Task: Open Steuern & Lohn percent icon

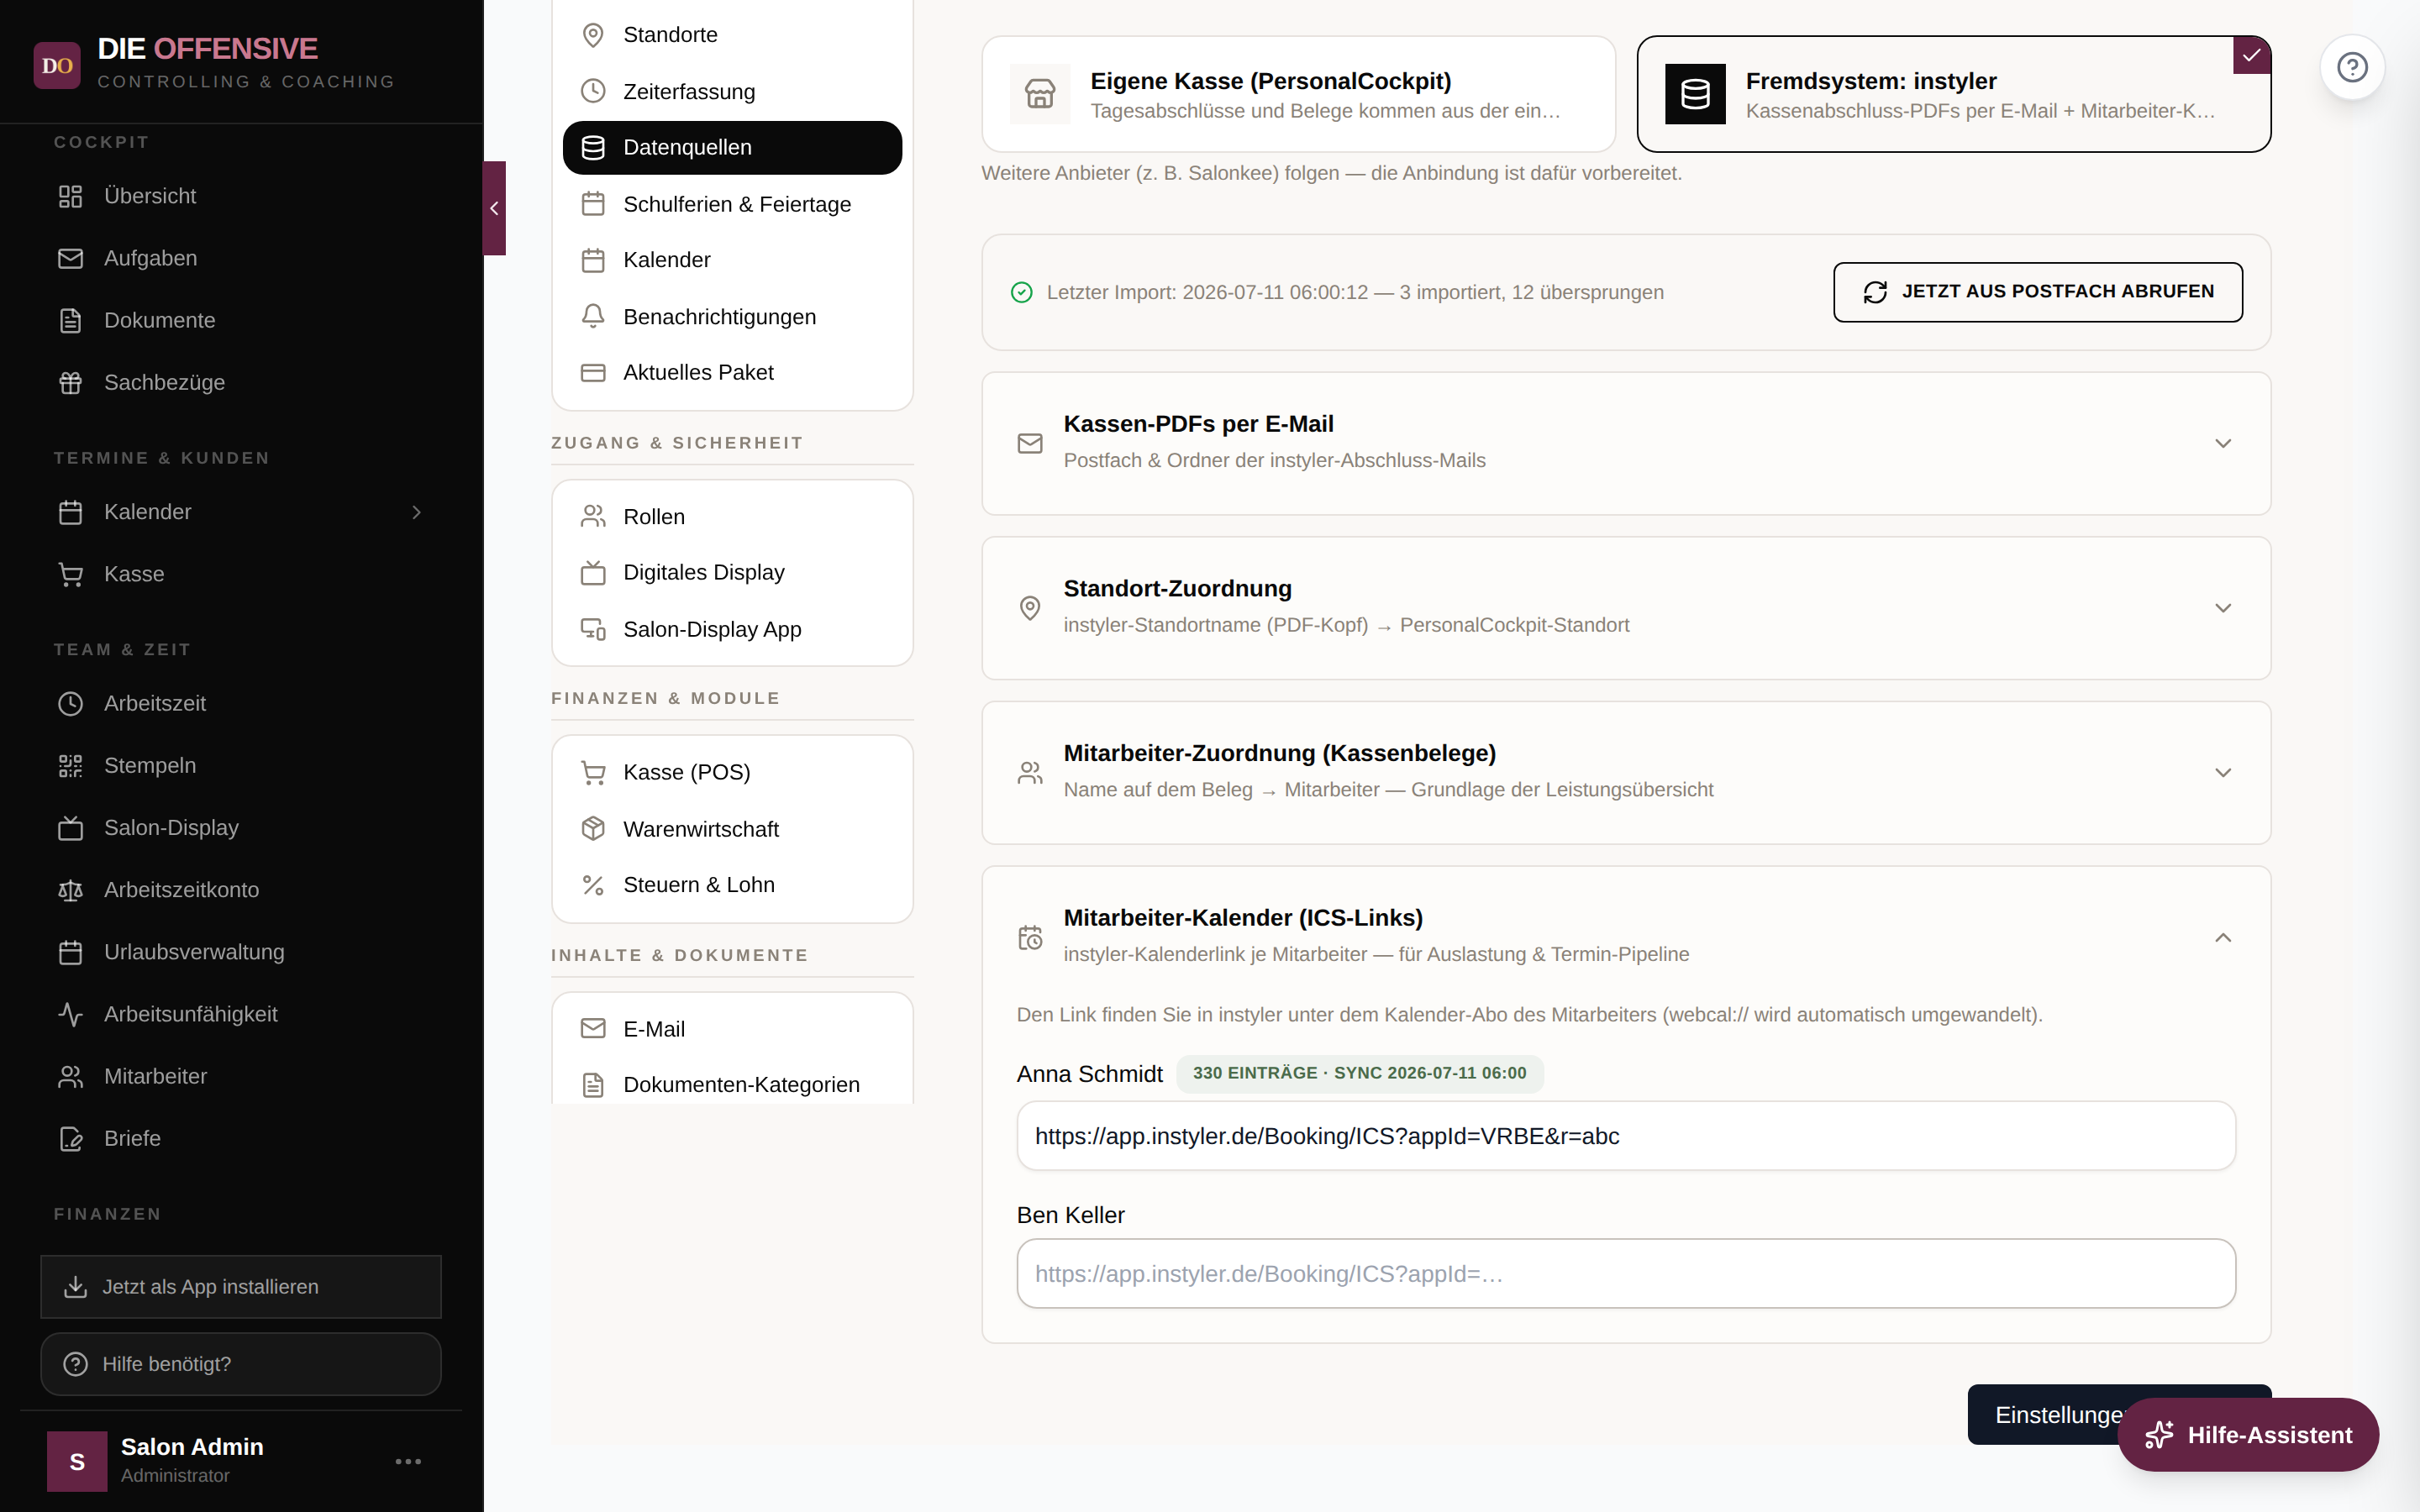Action: [593, 885]
